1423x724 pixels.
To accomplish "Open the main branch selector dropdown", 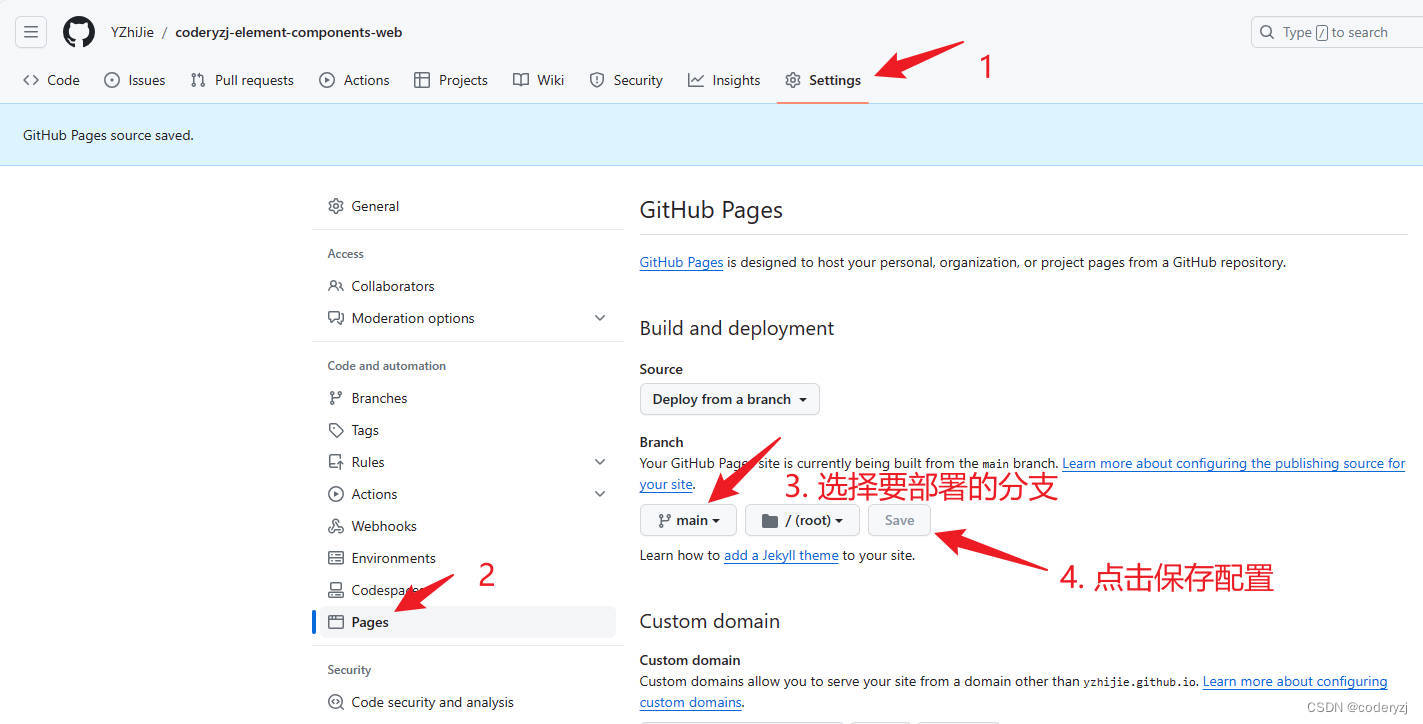I will point(688,520).
